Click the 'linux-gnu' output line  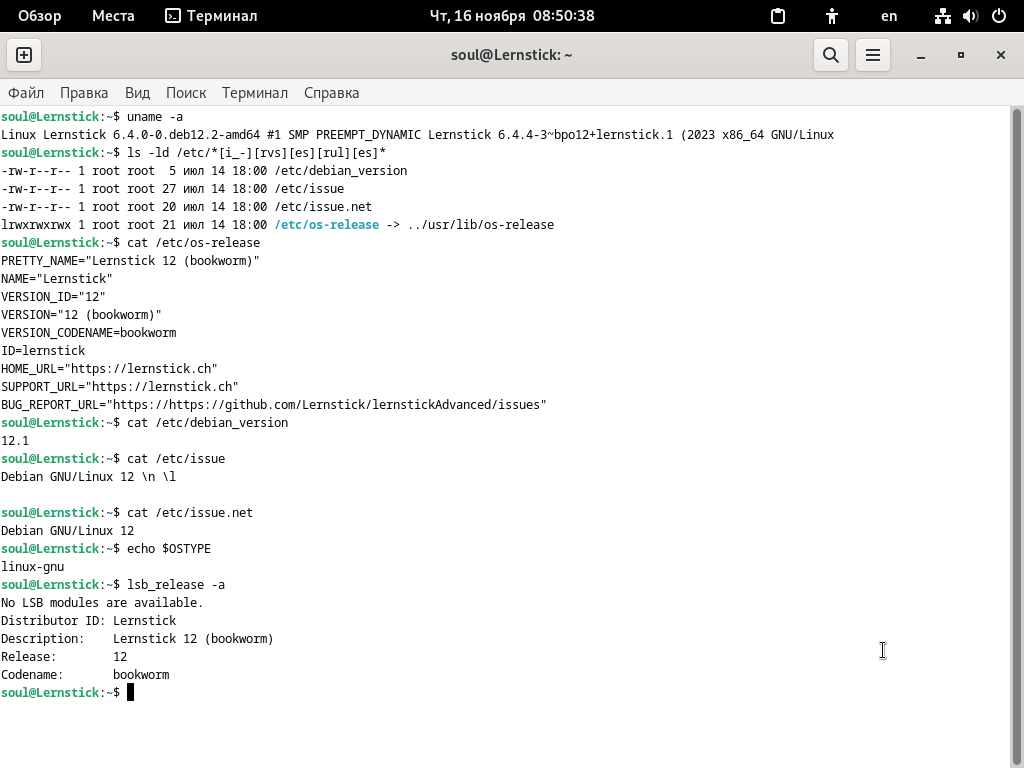(x=33, y=567)
